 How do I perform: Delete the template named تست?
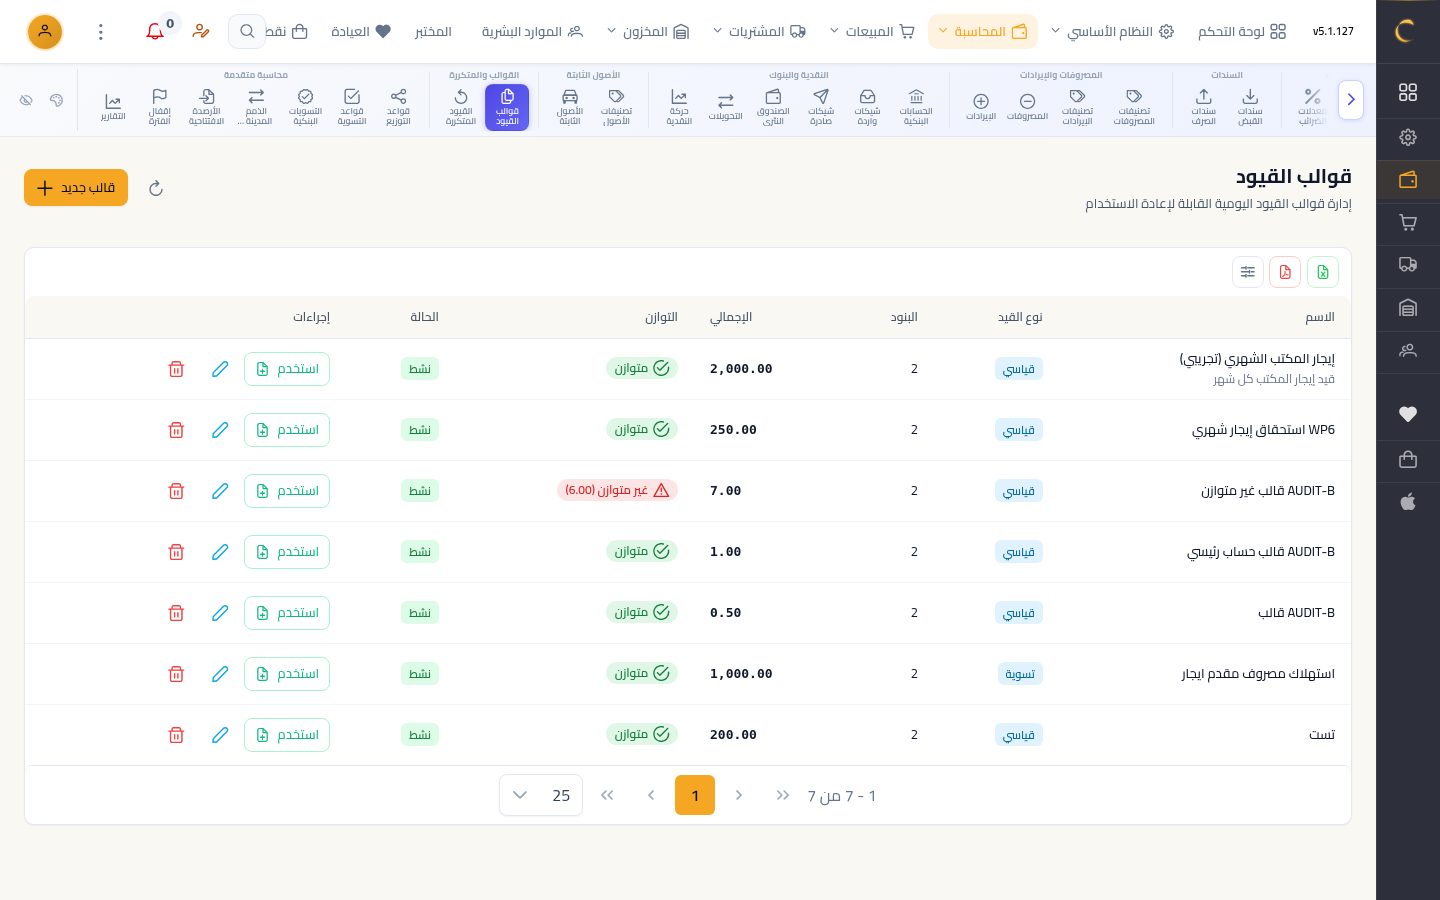(176, 735)
